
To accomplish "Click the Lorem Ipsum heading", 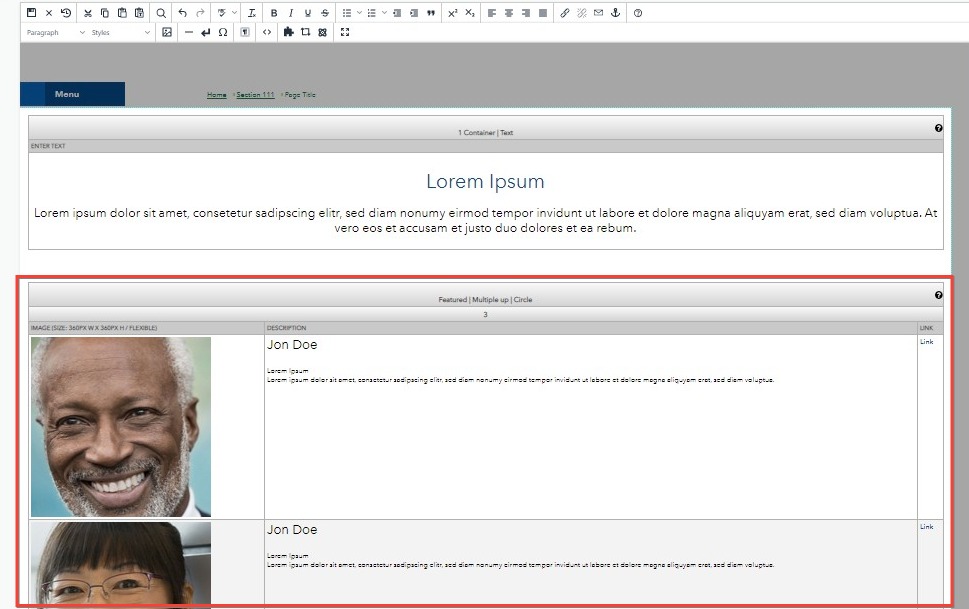I will 485,181.
